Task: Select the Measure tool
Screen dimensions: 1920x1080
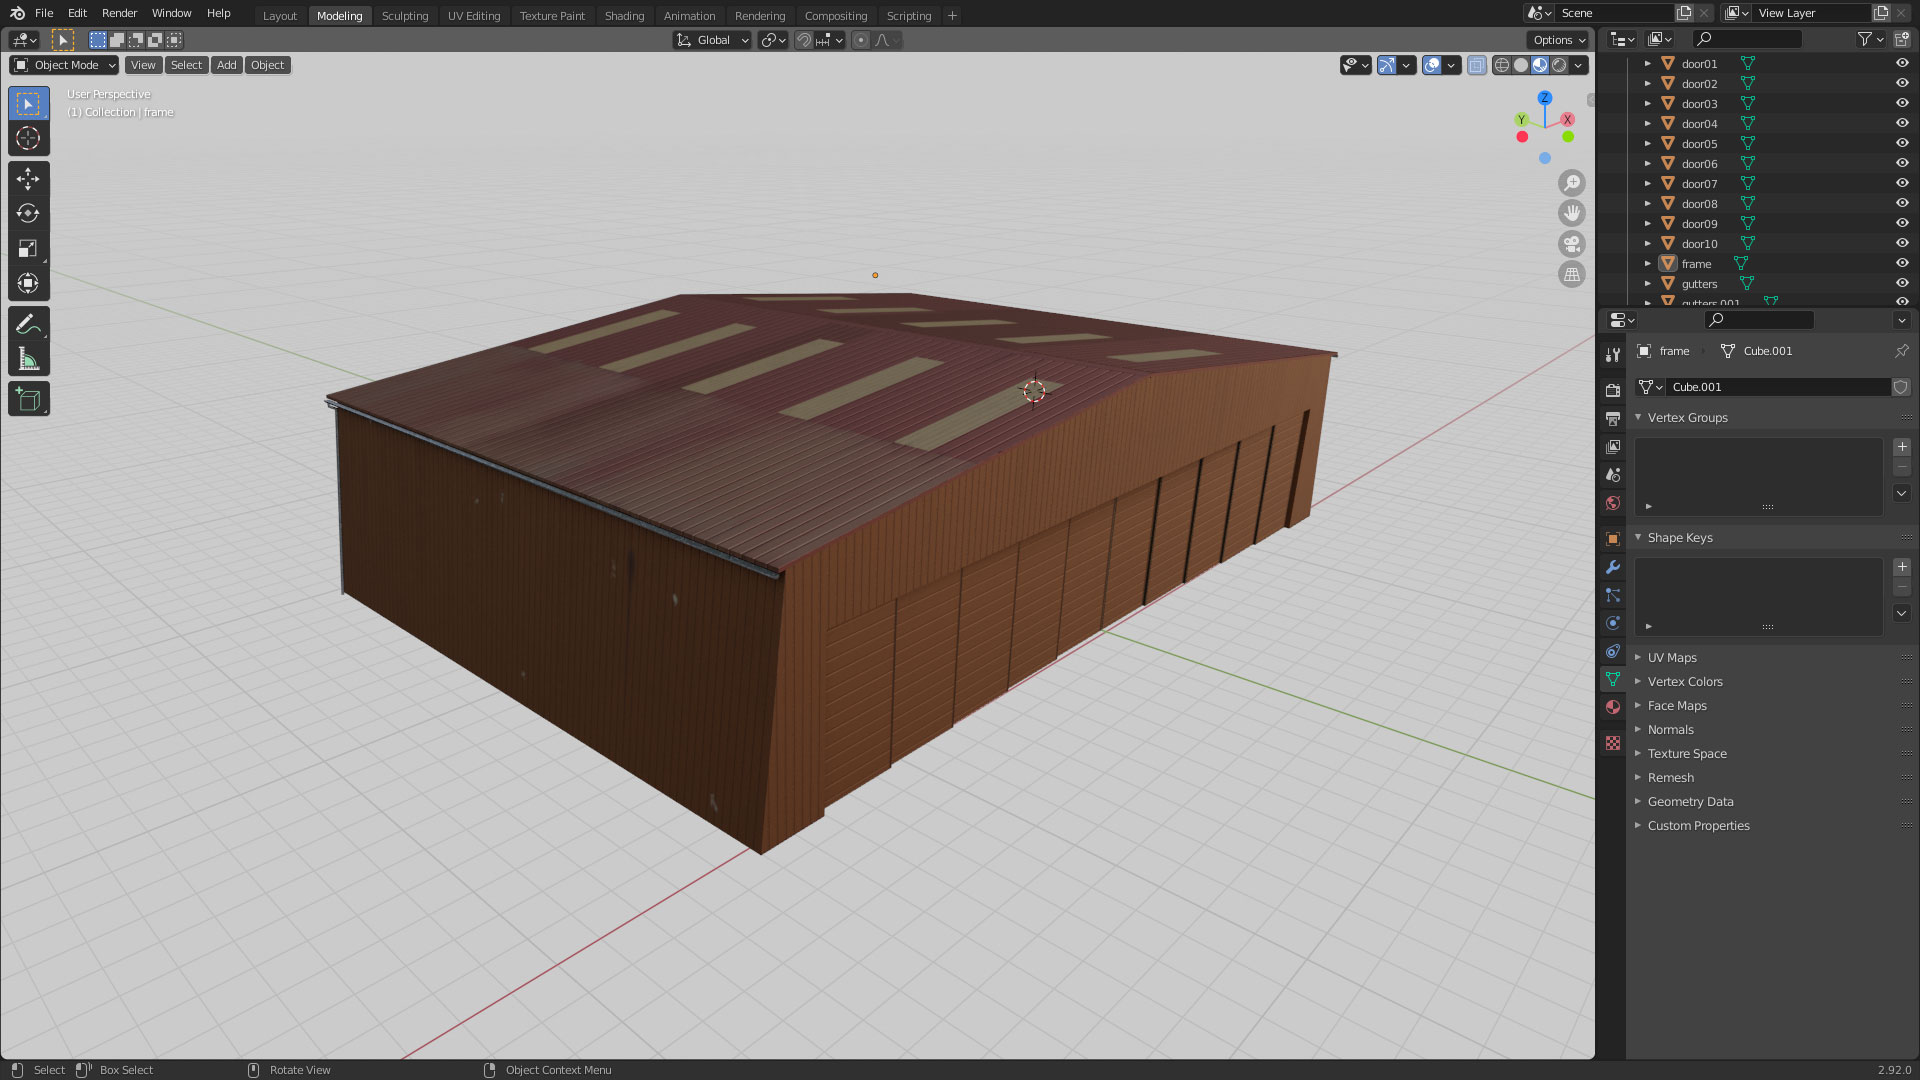Action: [x=28, y=359]
